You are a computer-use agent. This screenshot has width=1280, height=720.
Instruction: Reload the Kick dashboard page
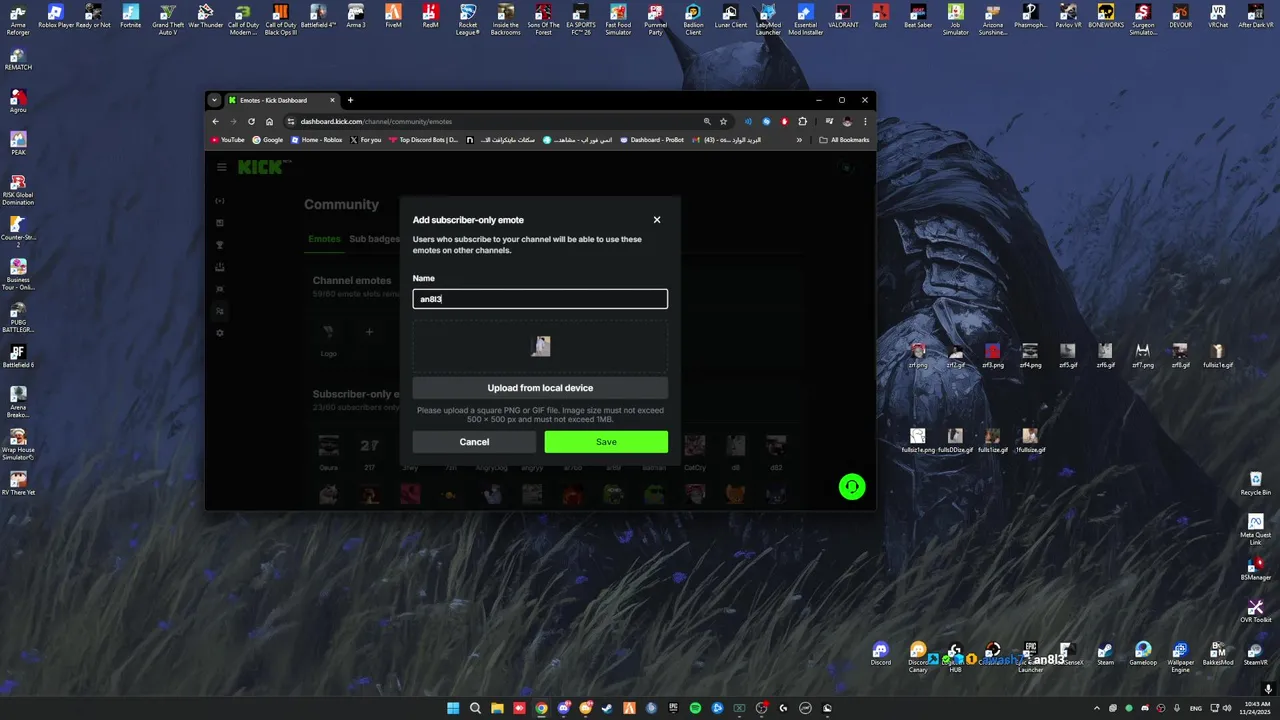coord(251,121)
